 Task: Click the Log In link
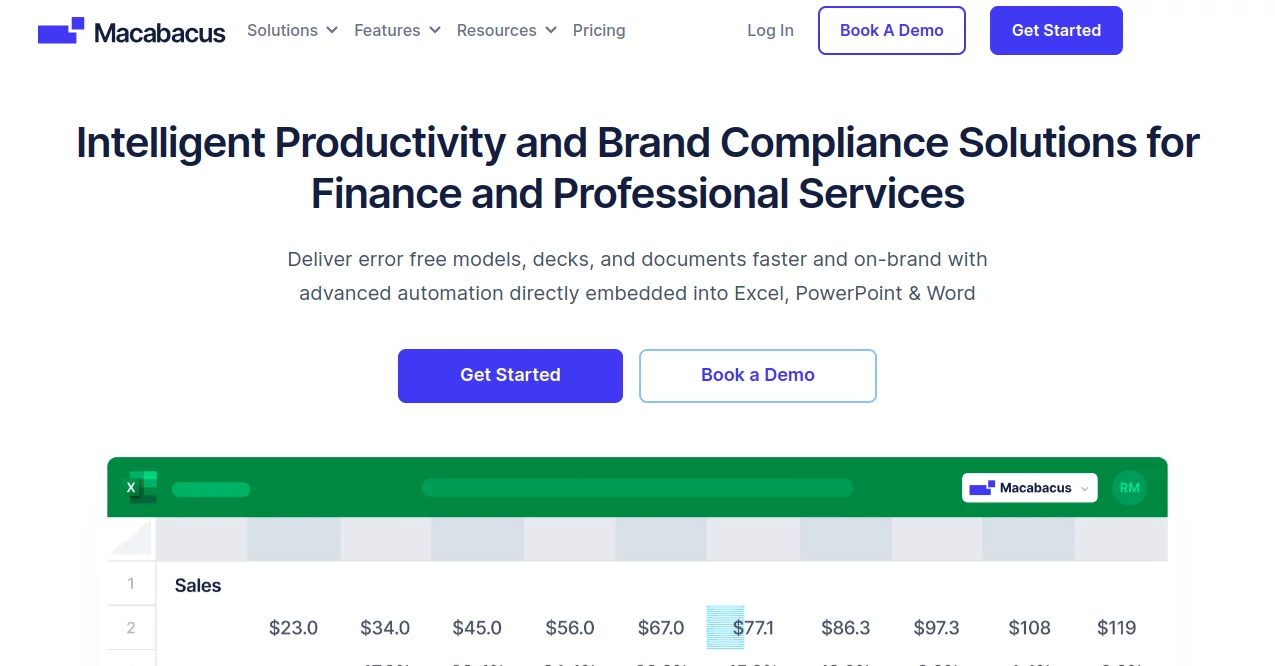pyautogui.click(x=769, y=30)
